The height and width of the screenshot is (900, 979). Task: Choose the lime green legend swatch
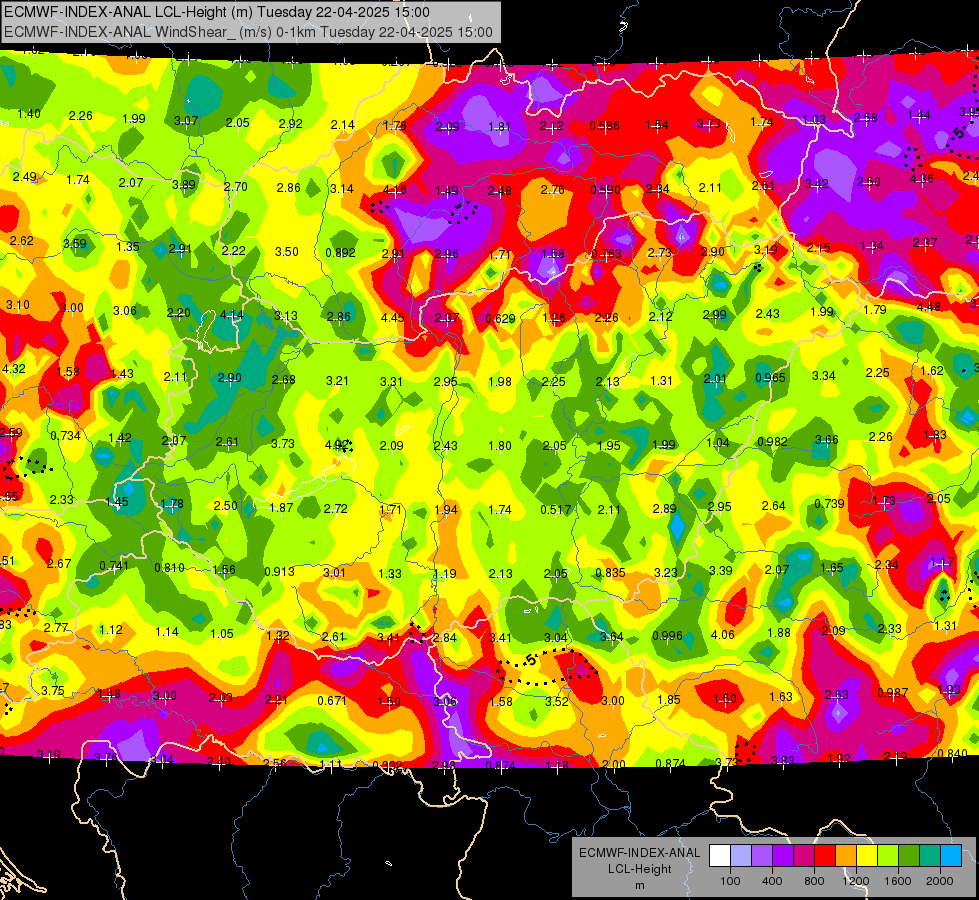pos(888,856)
